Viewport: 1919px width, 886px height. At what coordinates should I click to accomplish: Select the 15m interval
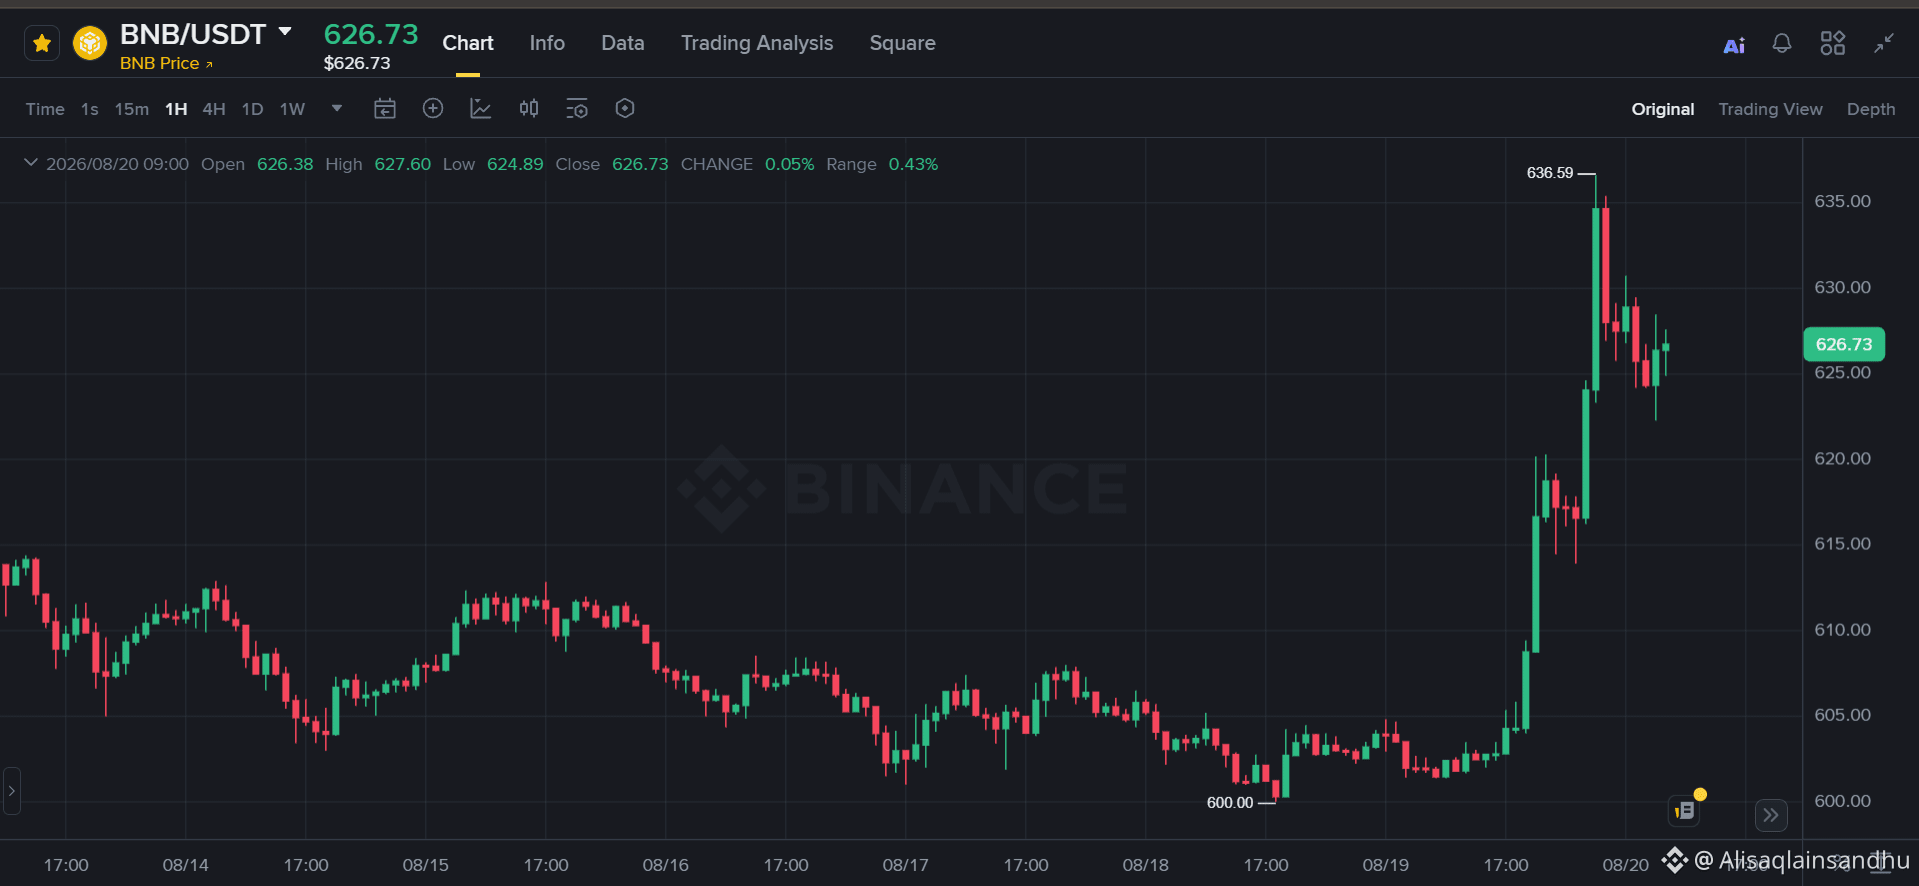tap(131, 109)
